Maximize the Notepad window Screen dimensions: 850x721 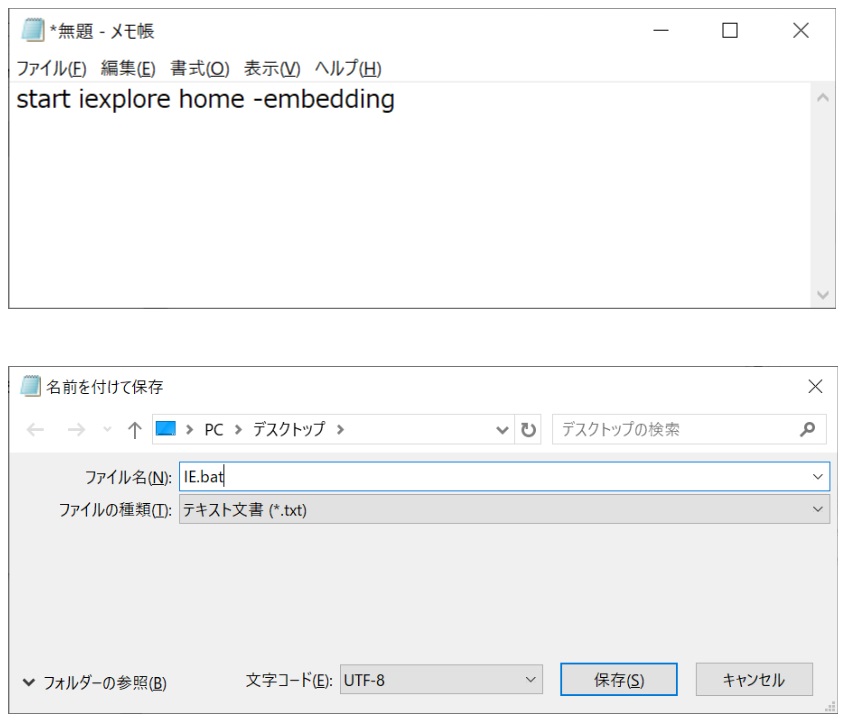[x=730, y=30]
